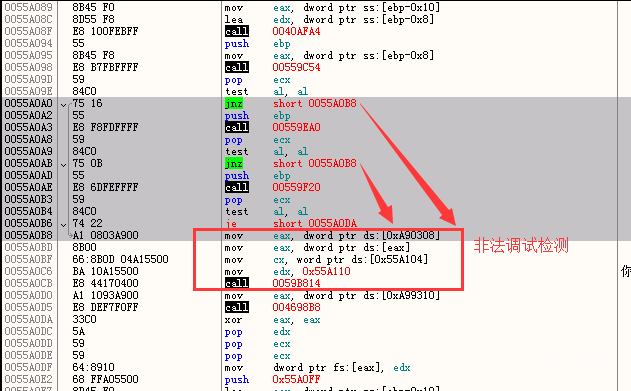Select push operand 0x55A0FF
The image size is (631, 391).
coord(296,379)
